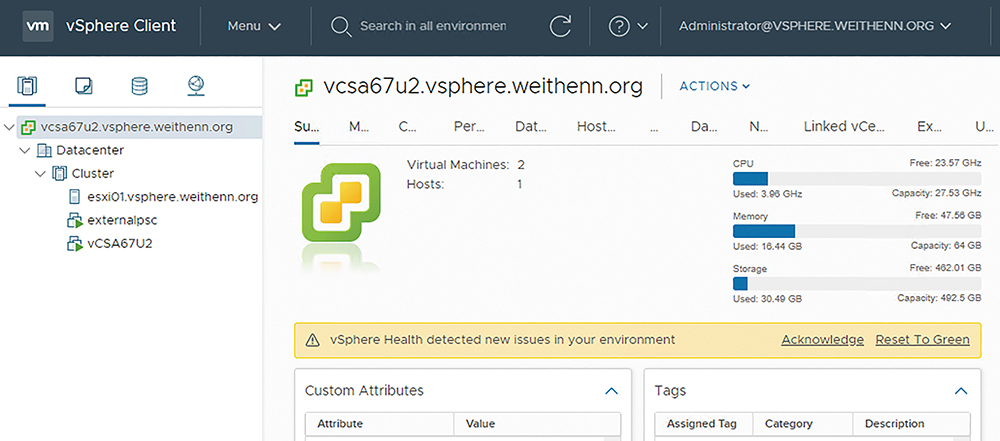Click the search magnifier icon
The width and height of the screenshot is (1000, 441).
coord(341,26)
